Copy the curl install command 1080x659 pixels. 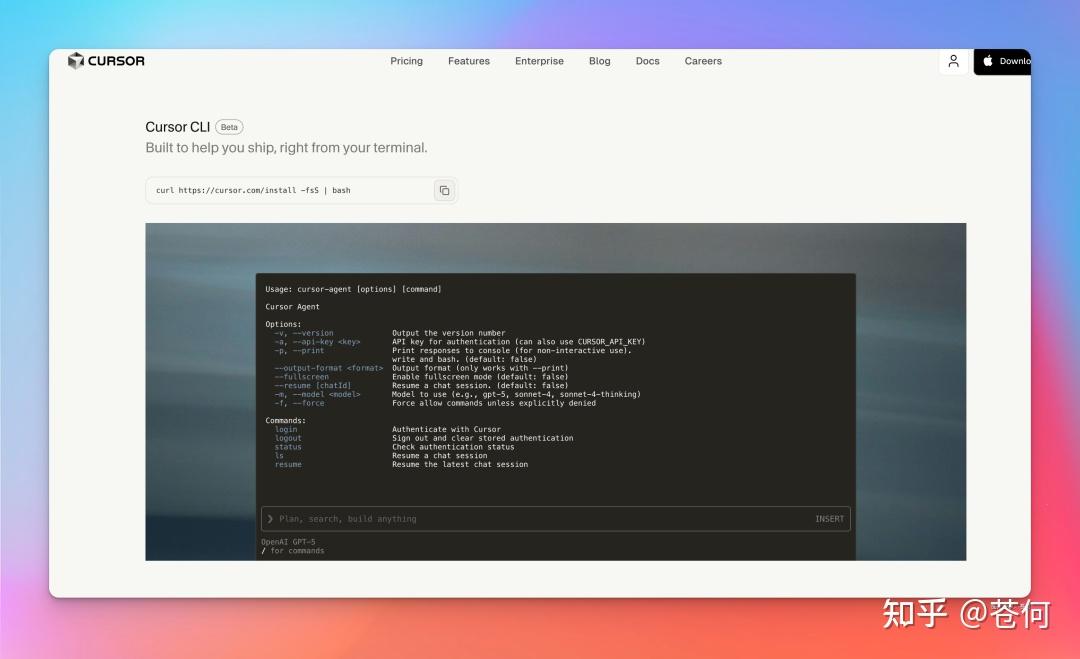(x=444, y=191)
